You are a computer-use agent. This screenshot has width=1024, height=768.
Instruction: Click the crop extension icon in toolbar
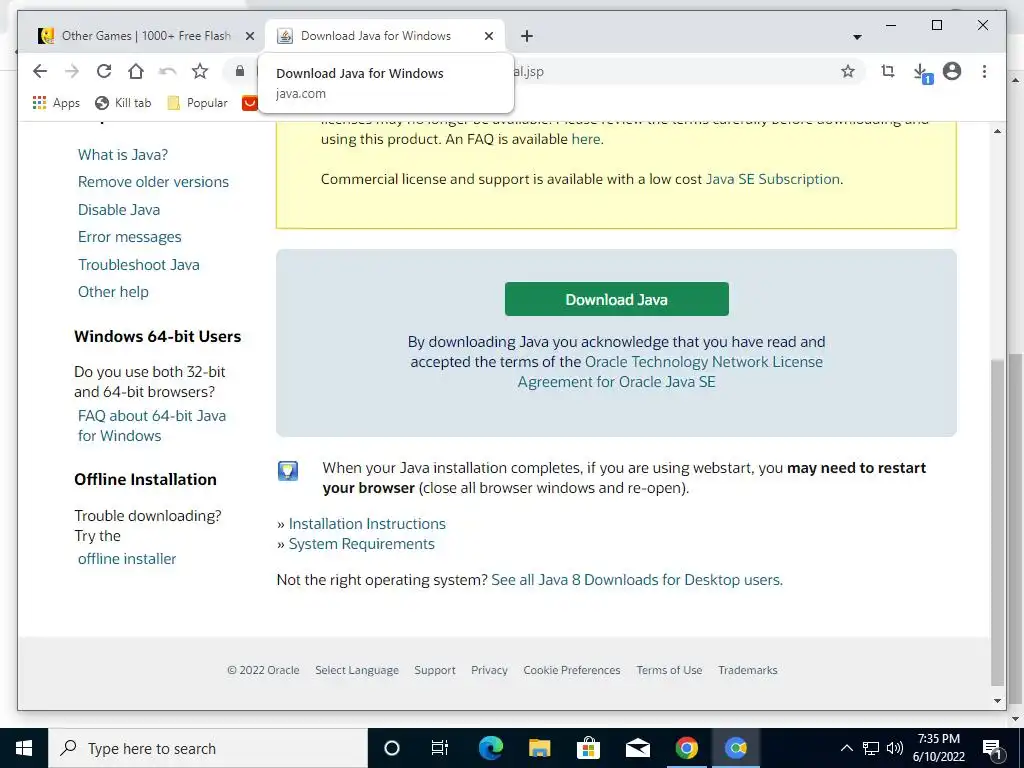tap(888, 71)
